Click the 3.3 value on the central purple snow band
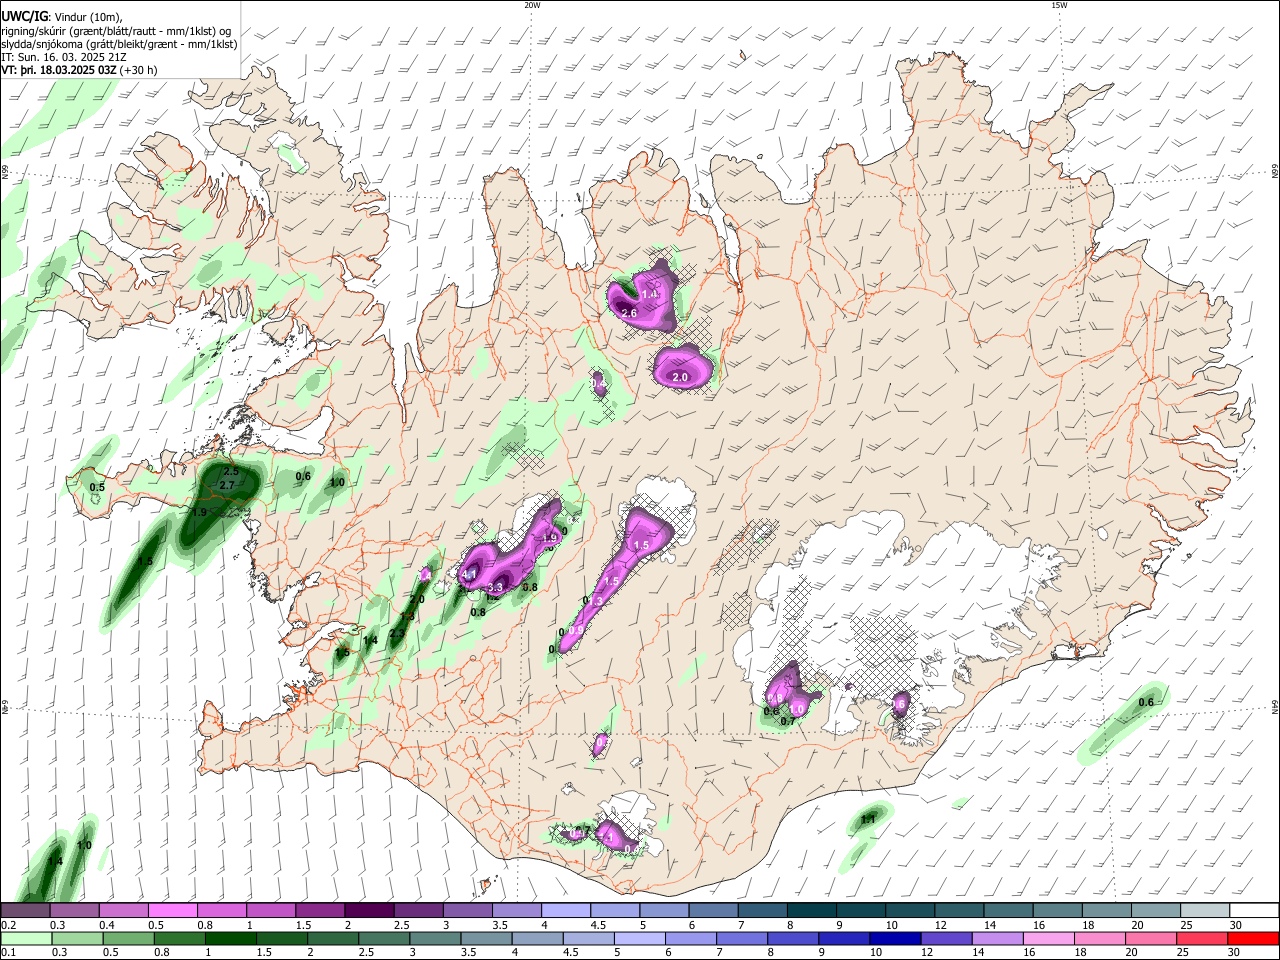 click(494, 588)
